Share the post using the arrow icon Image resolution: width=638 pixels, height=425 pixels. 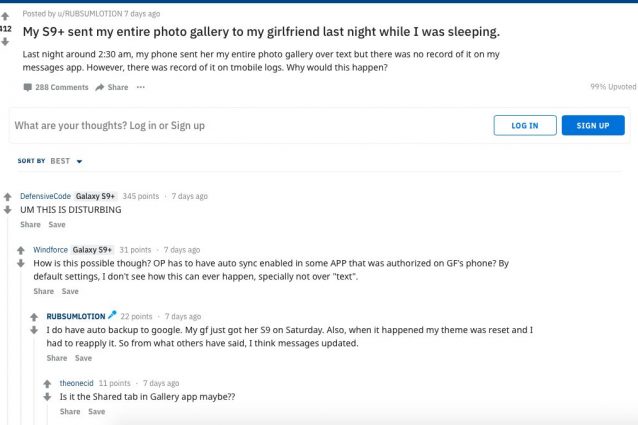click(111, 87)
